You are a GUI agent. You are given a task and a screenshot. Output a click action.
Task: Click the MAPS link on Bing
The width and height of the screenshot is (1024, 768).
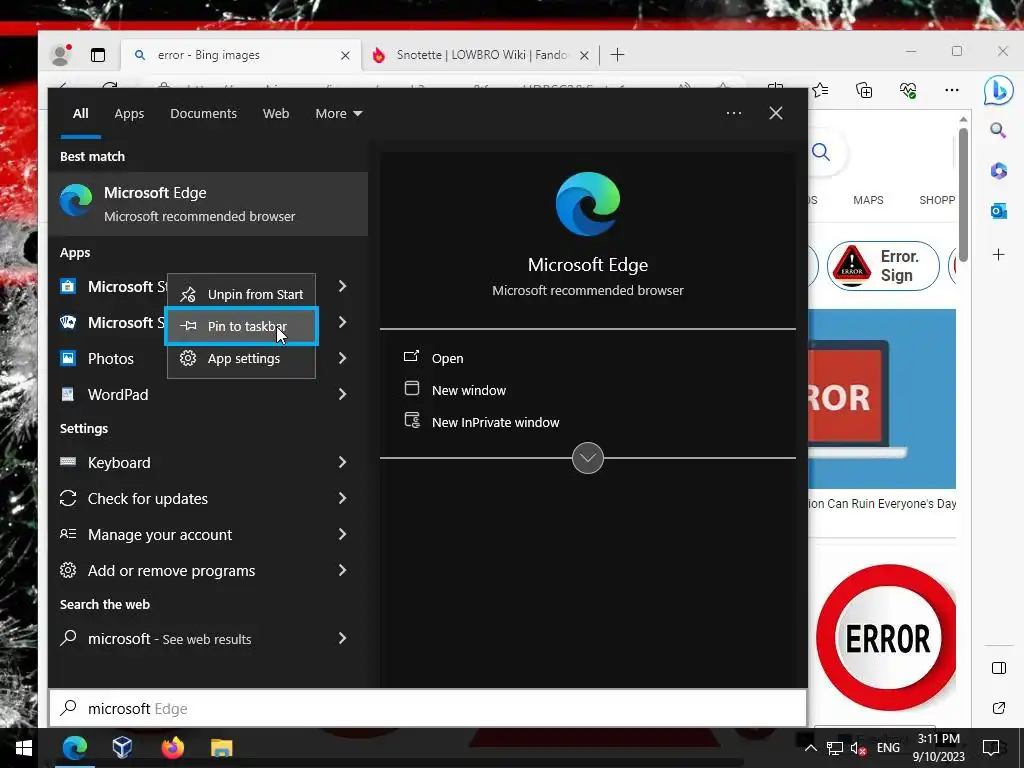868,200
